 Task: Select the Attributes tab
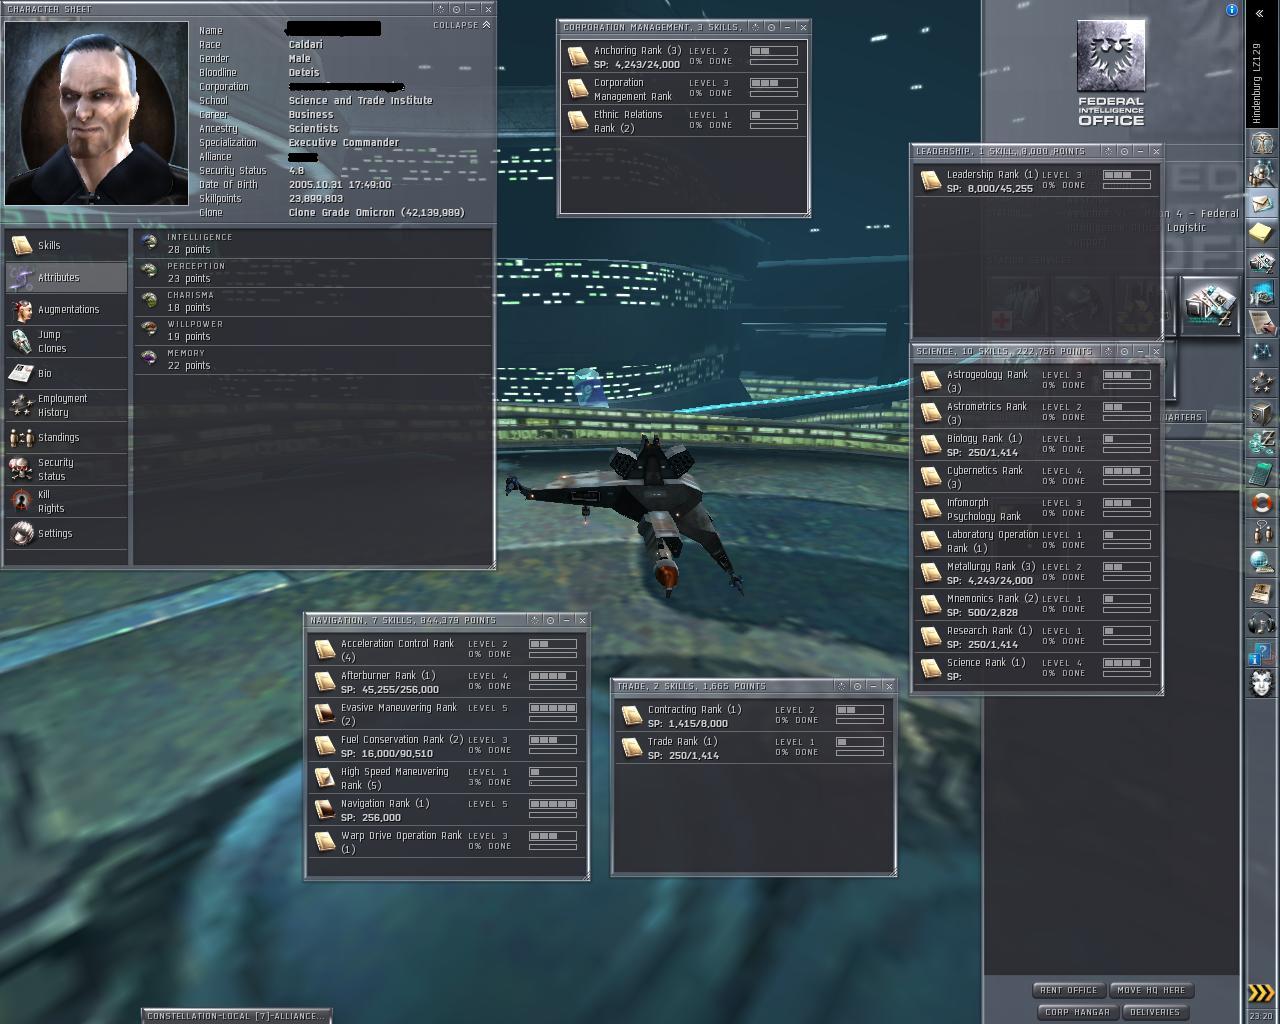pos(66,277)
